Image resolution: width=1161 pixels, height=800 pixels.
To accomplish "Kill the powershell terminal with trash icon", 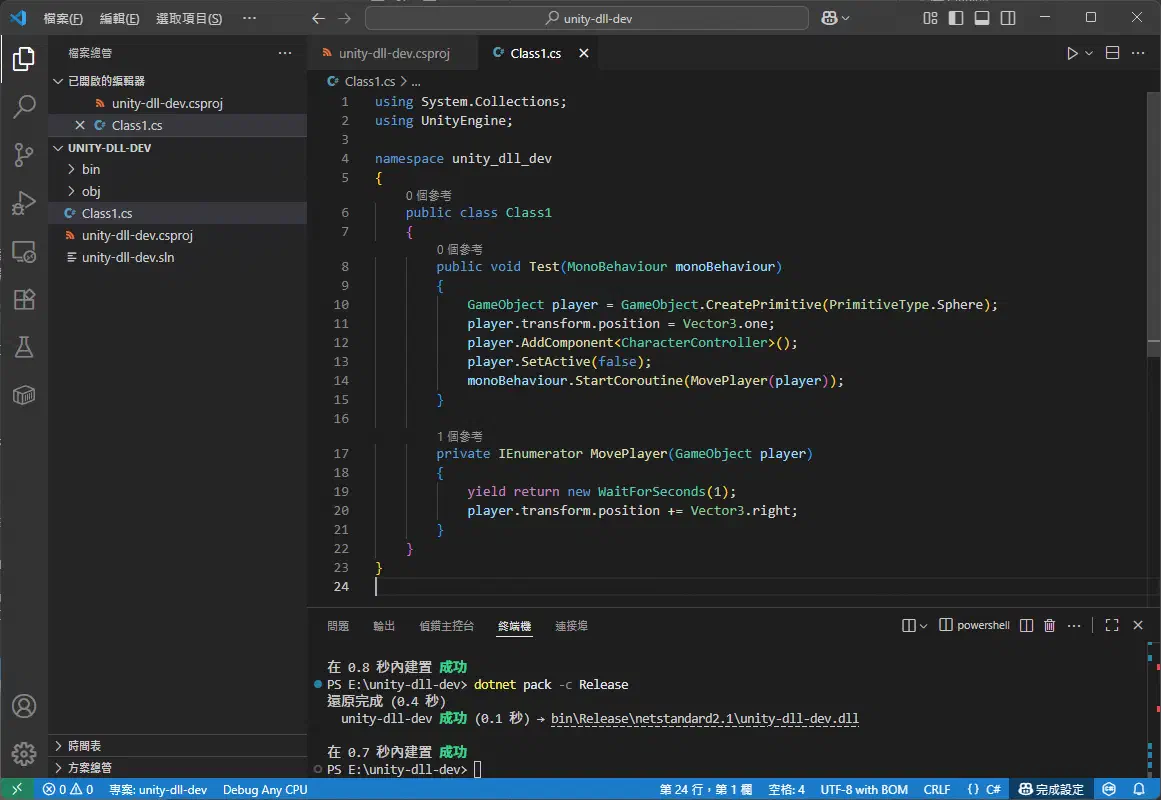I will pos(1049,624).
